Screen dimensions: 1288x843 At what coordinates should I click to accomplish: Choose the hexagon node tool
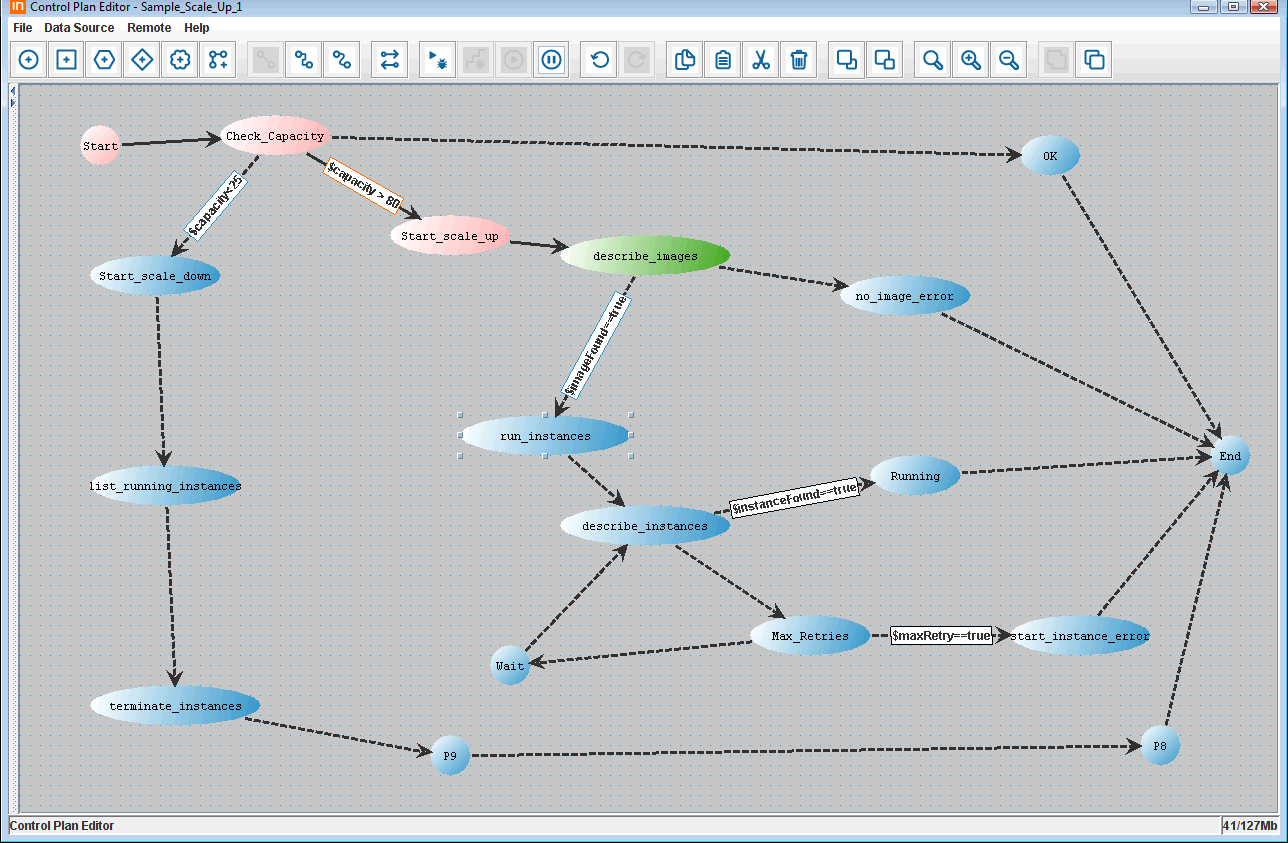click(105, 60)
